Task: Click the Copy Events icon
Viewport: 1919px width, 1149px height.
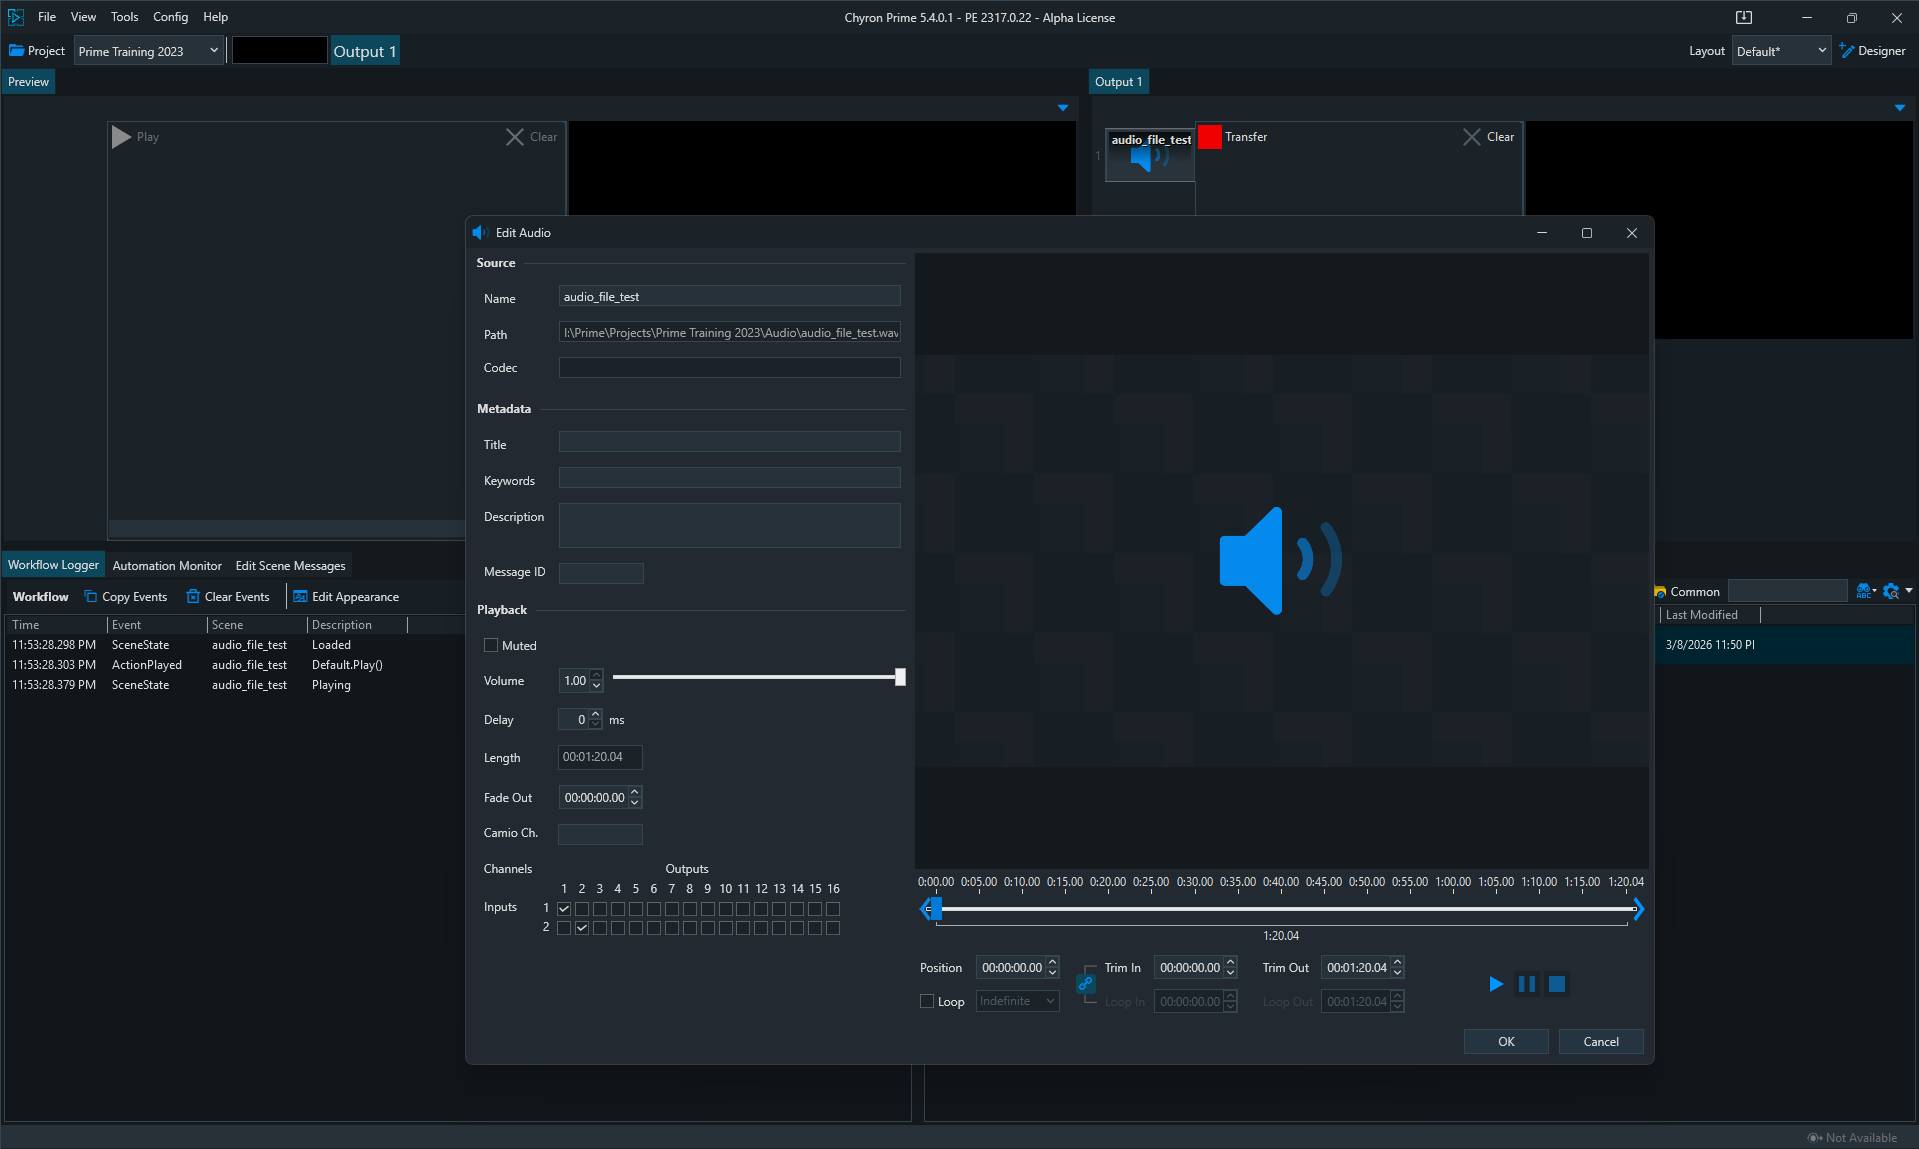Action: (x=91, y=597)
